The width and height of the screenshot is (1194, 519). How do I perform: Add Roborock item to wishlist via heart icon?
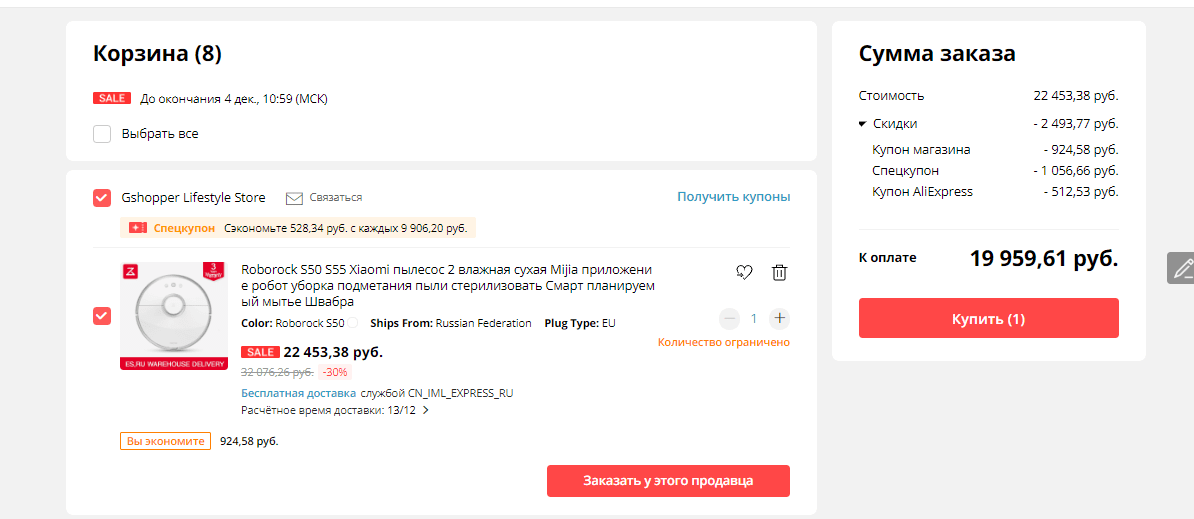click(x=743, y=272)
